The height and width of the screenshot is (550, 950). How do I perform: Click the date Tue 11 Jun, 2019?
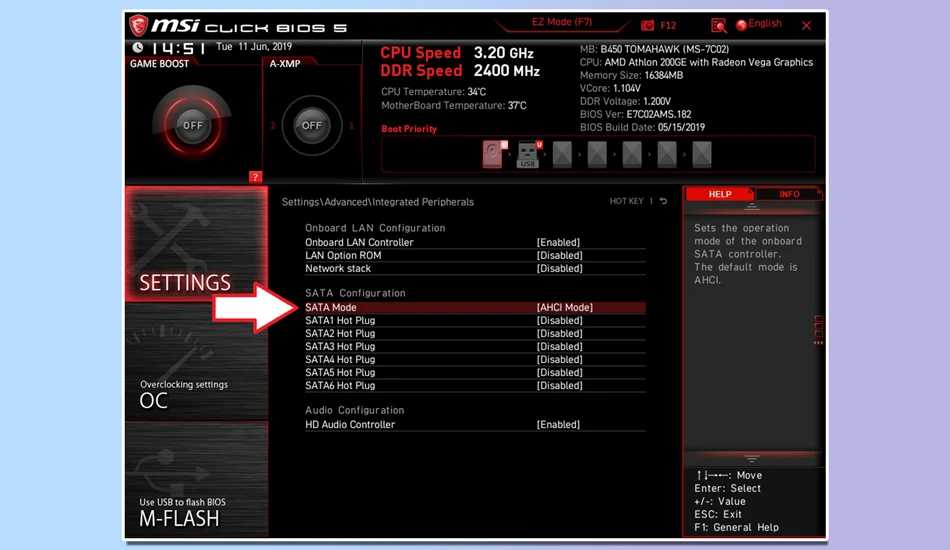click(254, 47)
